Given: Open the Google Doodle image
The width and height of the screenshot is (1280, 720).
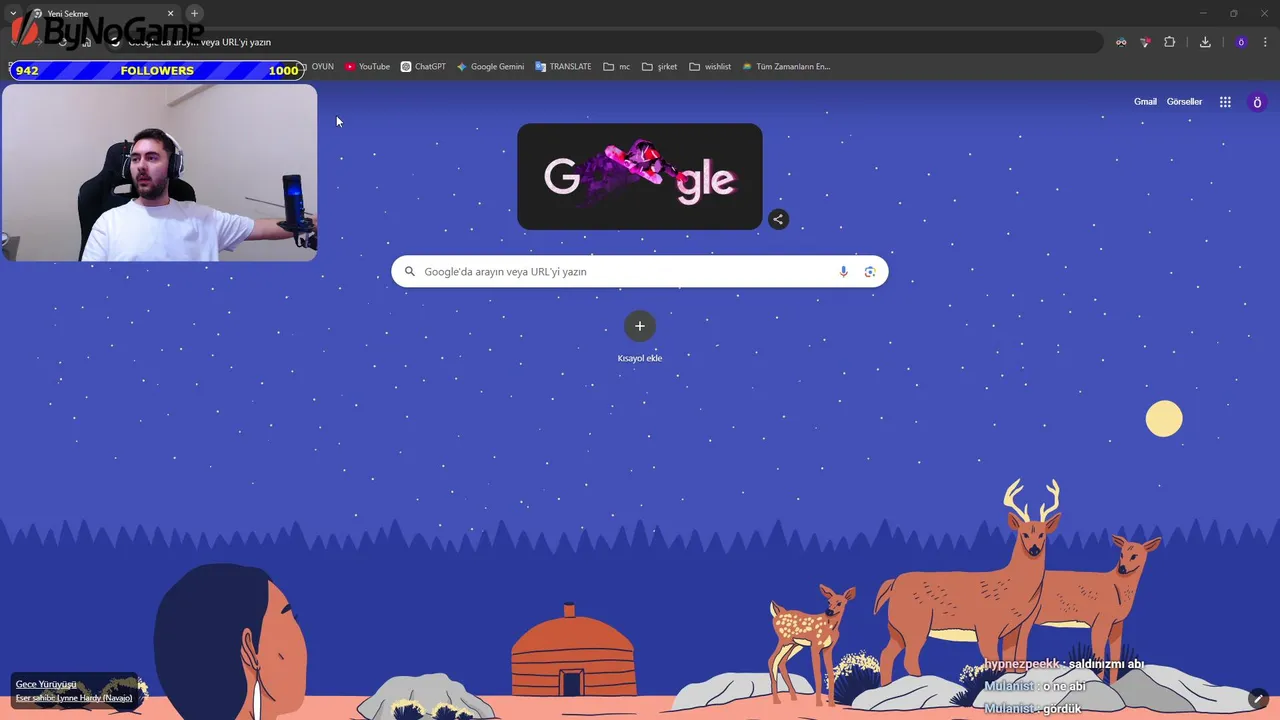Looking at the screenshot, I should pos(640,177).
